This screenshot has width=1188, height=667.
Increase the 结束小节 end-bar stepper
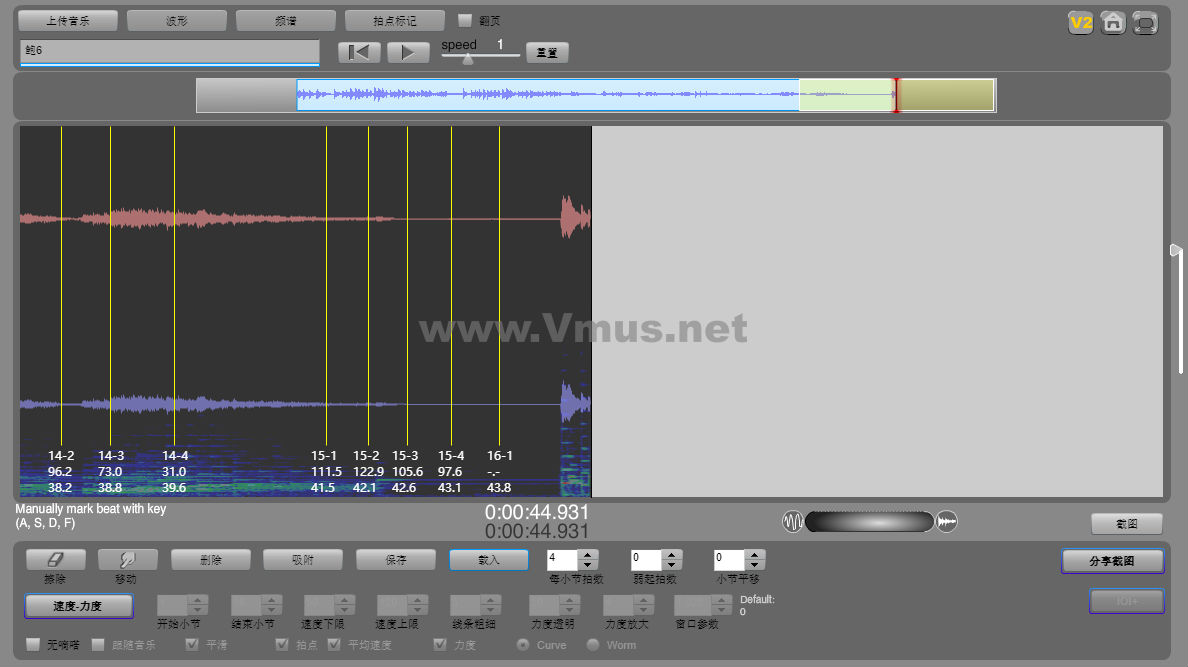point(271,600)
